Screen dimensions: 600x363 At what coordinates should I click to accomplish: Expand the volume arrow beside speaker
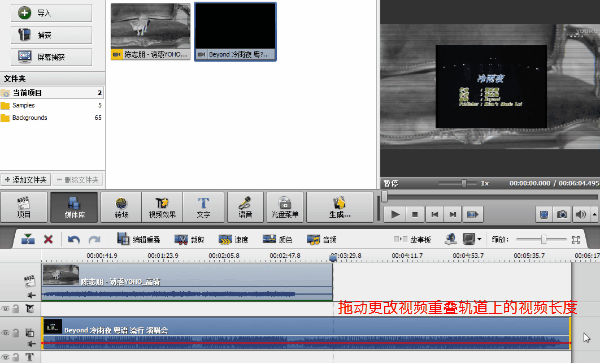tap(594, 214)
